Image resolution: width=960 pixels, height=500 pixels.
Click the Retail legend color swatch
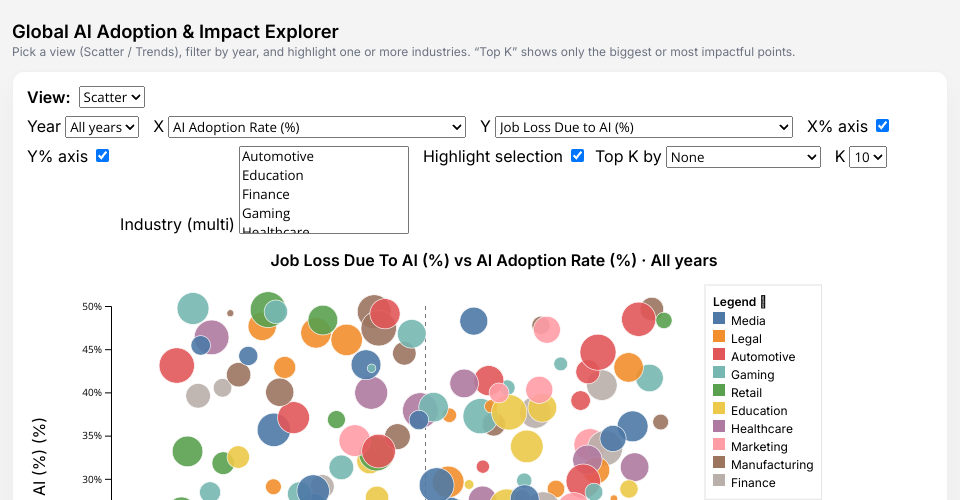click(x=719, y=392)
